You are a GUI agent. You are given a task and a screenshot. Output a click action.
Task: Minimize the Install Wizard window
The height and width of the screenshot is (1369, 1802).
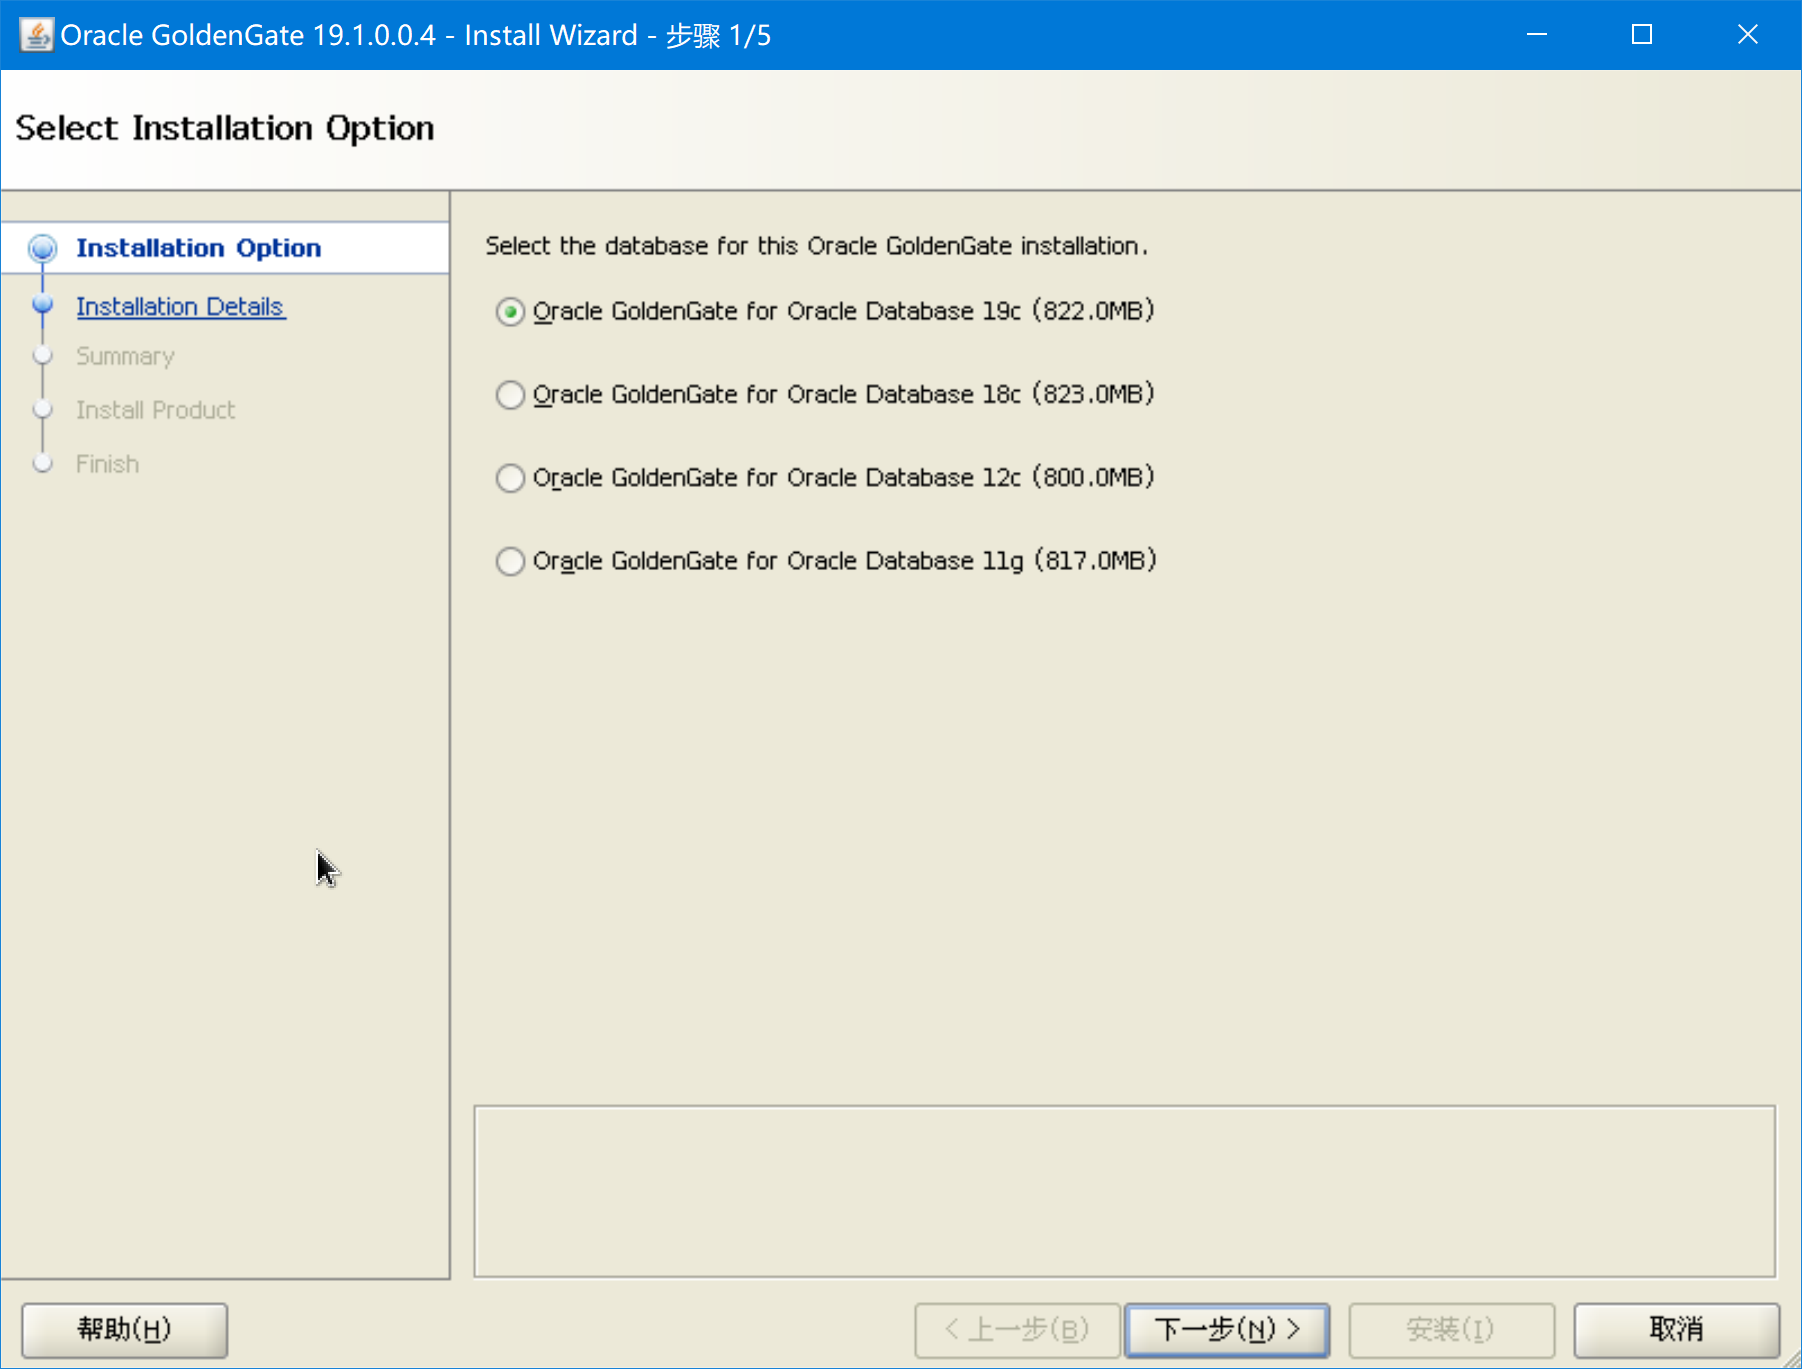click(1537, 35)
